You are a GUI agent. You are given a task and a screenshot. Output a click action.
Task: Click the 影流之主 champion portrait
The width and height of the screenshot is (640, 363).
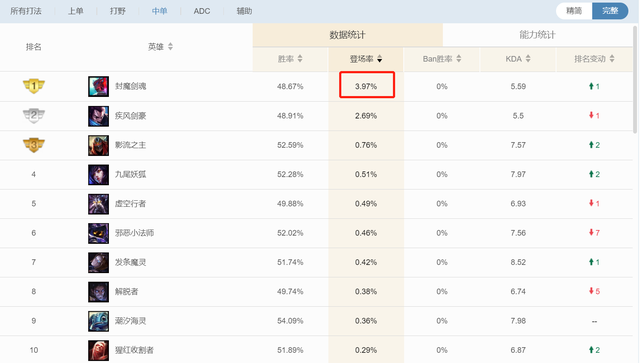click(98, 145)
